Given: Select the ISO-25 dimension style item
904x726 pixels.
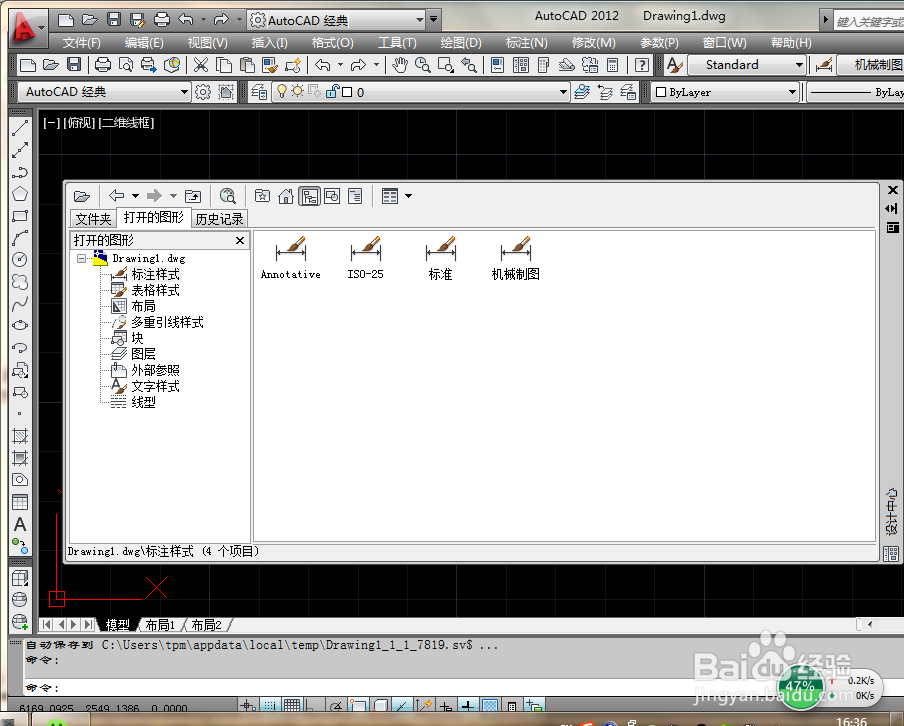Looking at the screenshot, I should [366, 258].
